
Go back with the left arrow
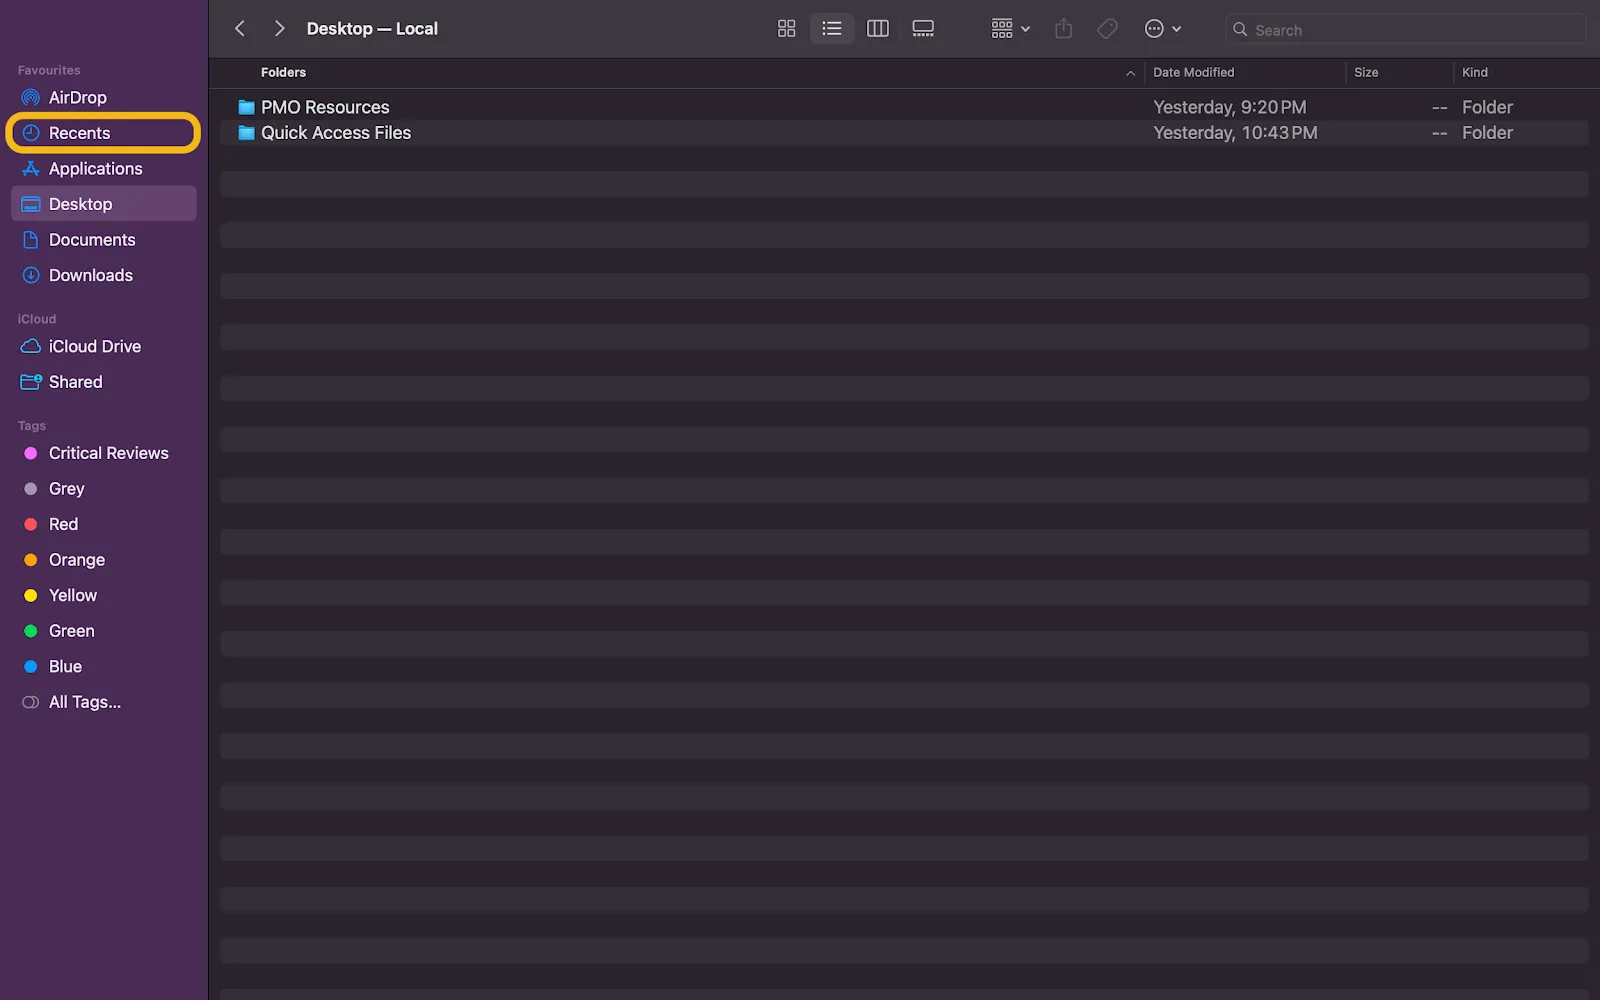point(240,29)
